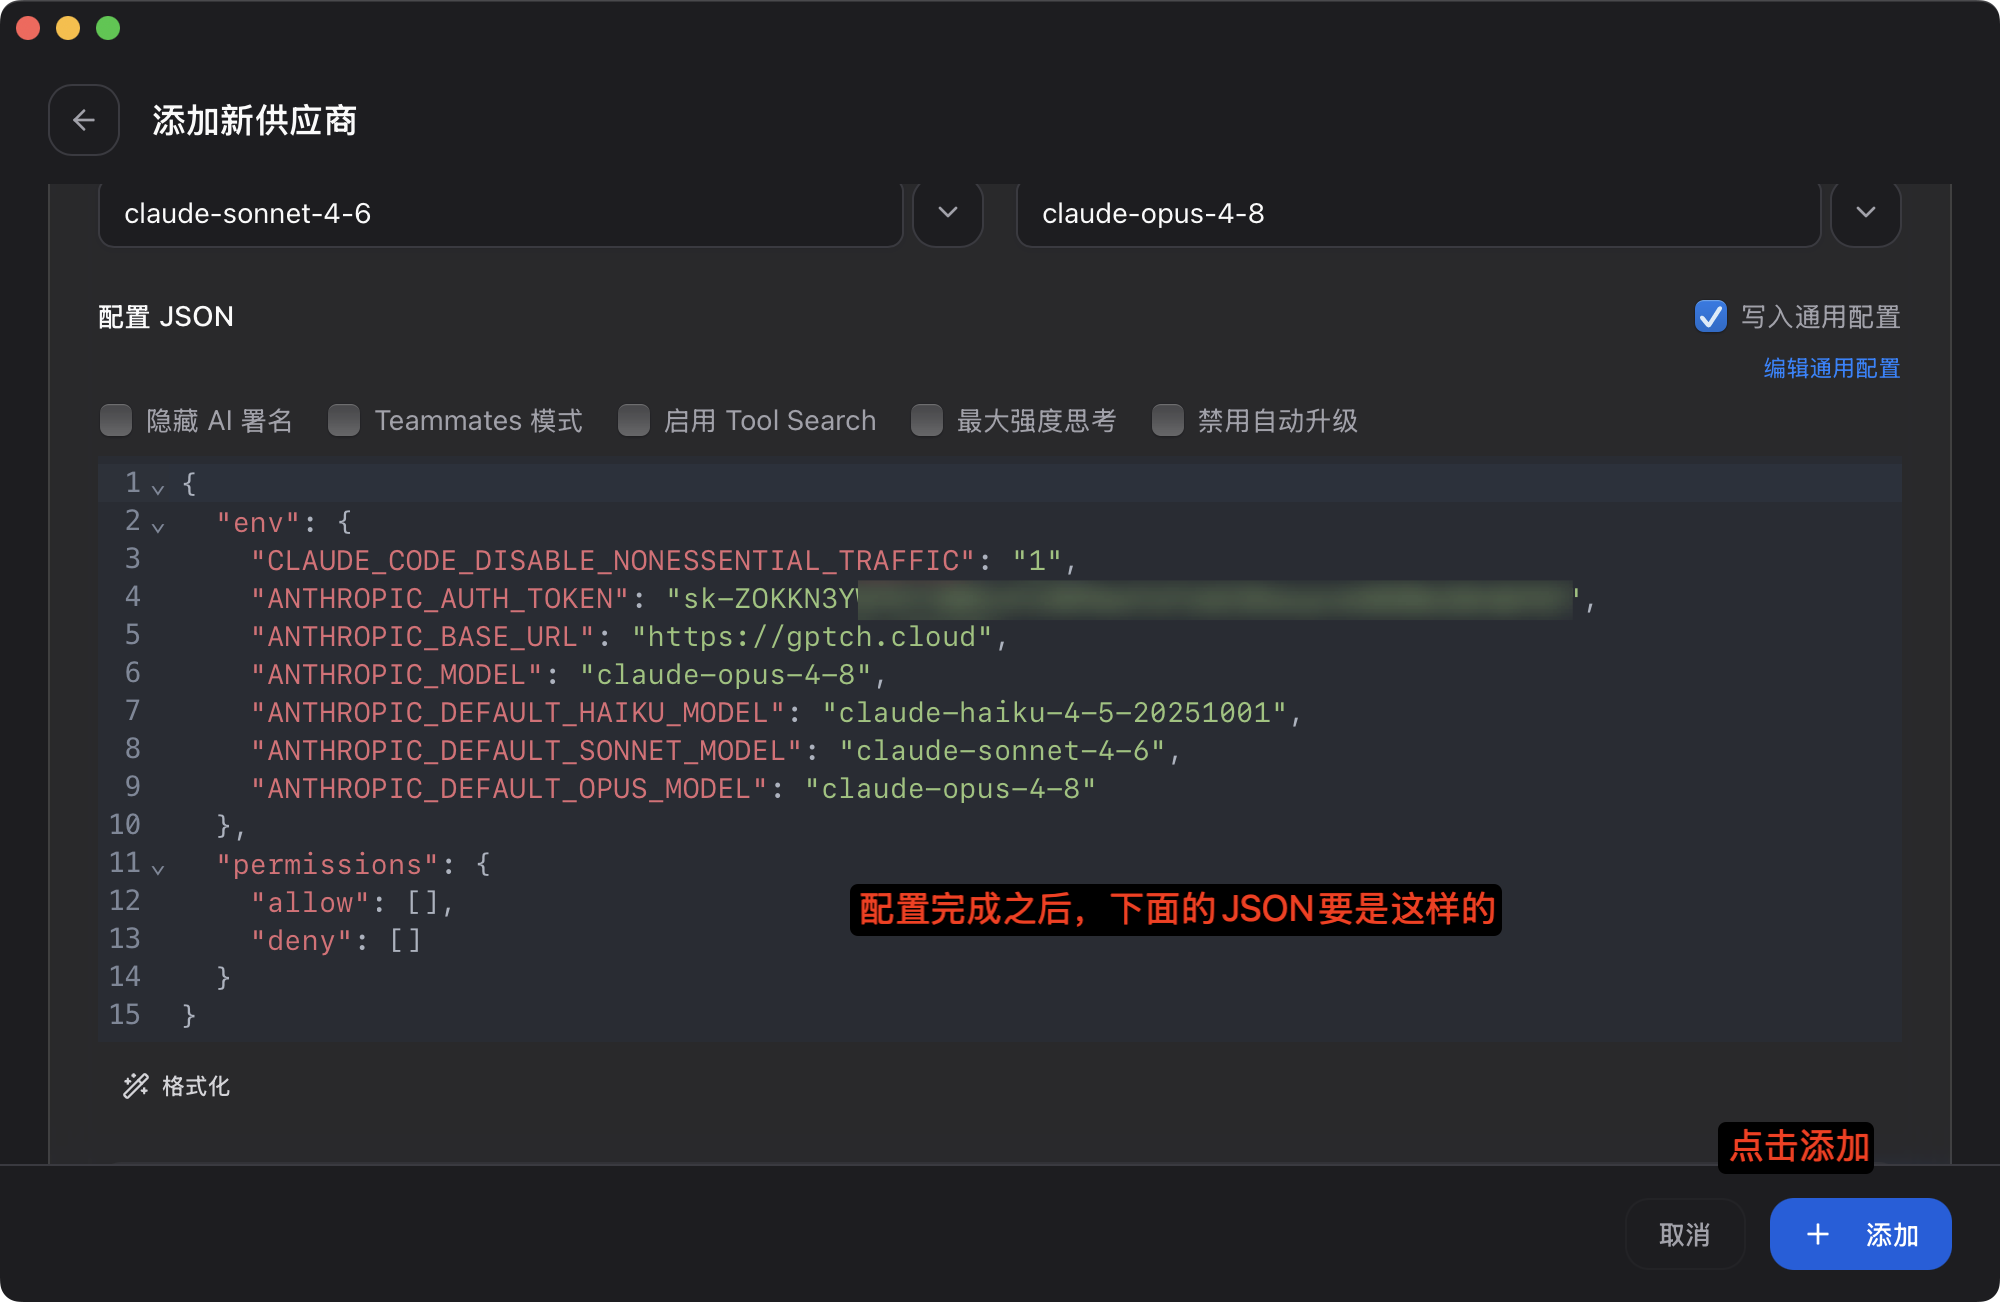This screenshot has height=1302, width=2000.
Task: Click the ANTHROPIC_AUTH_TOKEN key text
Action: (440, 599)
